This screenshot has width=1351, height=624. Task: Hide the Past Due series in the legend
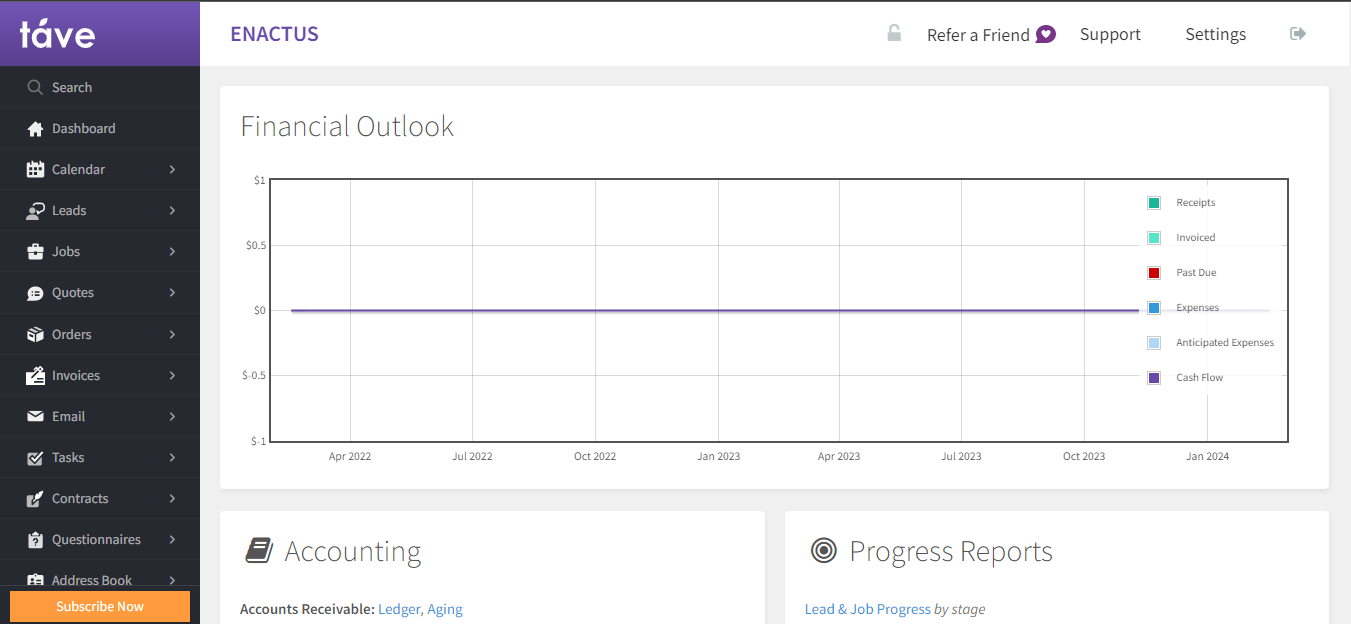point(1153,272)
